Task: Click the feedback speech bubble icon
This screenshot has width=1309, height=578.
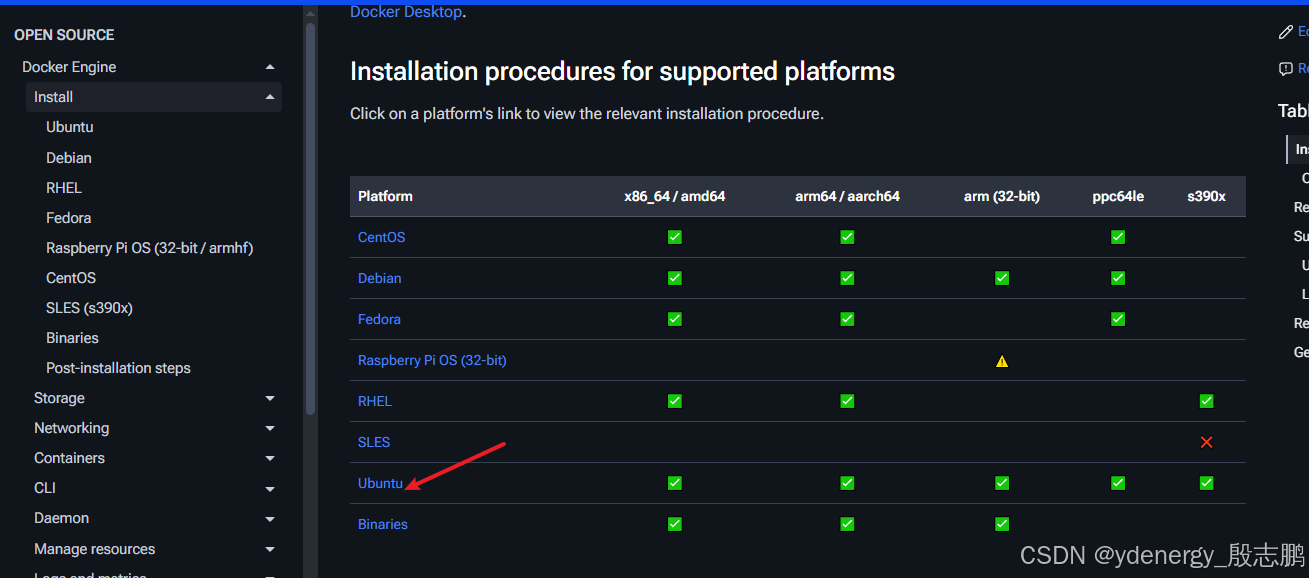Action: (x=1286, y=69)
